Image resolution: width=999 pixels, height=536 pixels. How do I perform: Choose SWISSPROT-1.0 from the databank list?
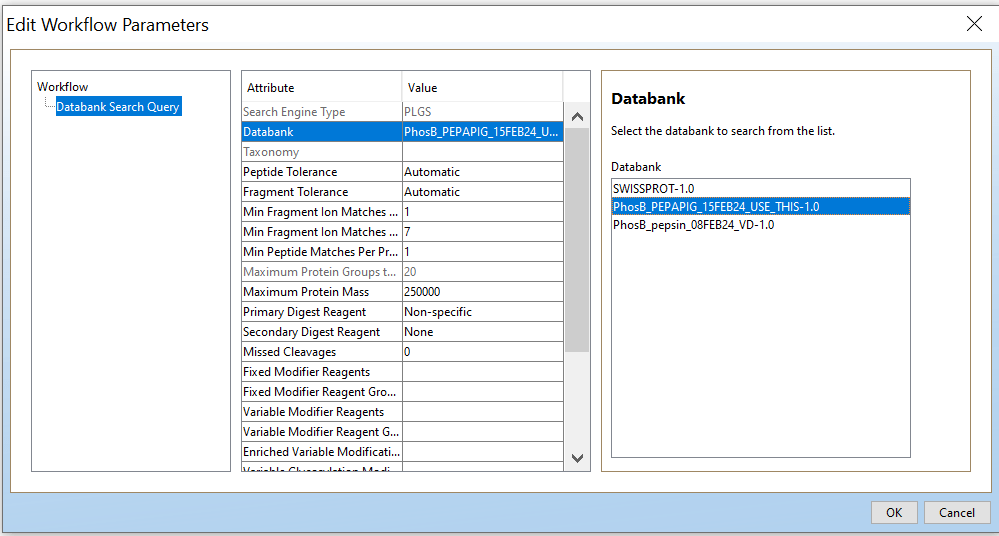tap(653, 188)
